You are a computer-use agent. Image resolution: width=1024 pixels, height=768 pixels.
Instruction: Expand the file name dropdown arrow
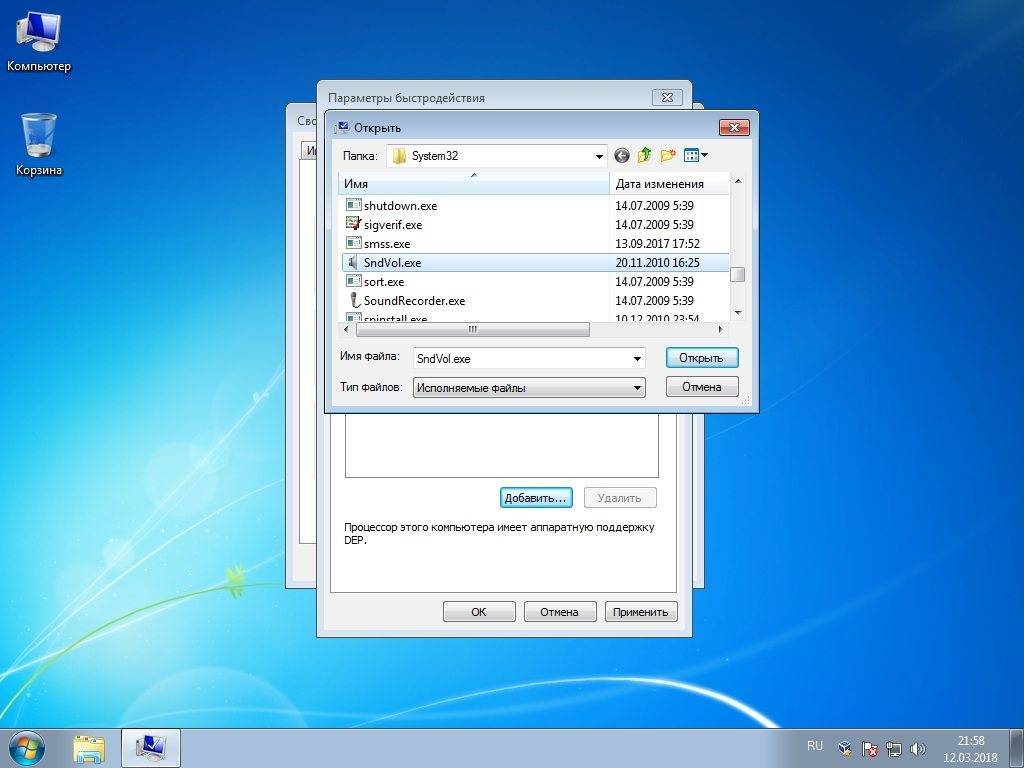637,359
